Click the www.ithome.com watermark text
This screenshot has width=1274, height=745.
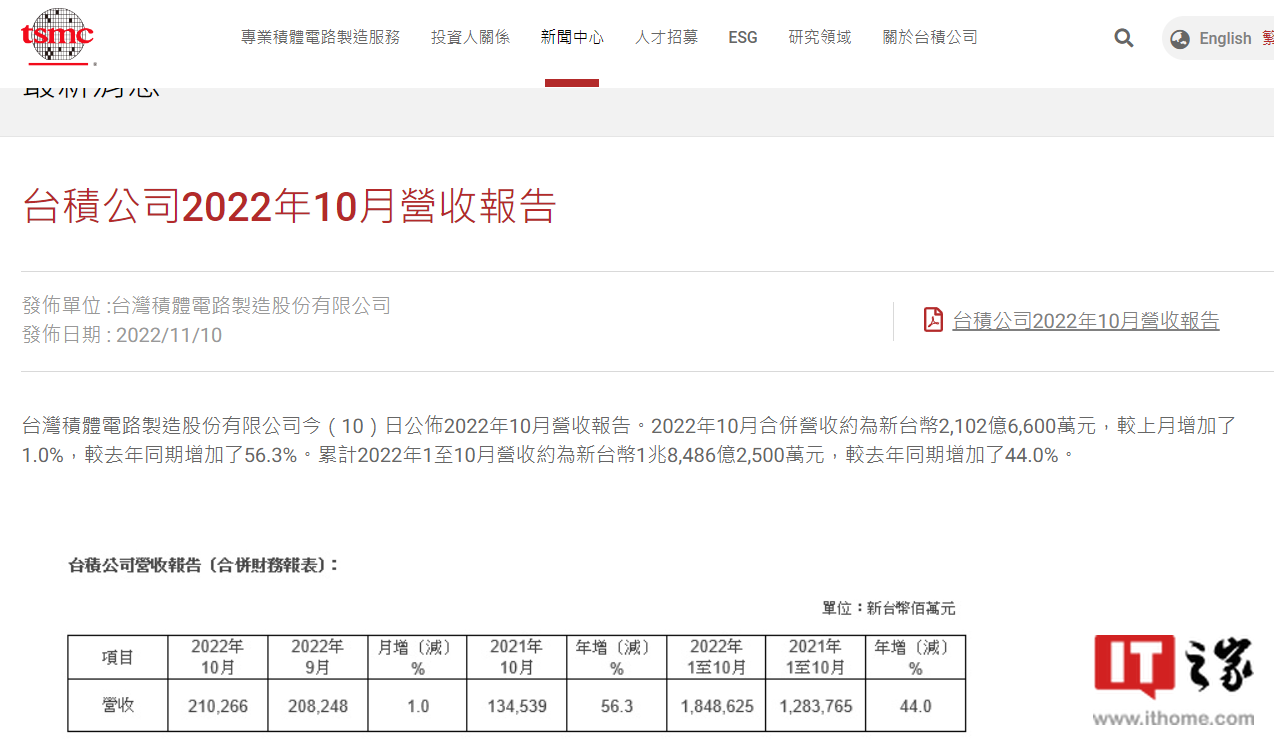[x=1173, y=718]
